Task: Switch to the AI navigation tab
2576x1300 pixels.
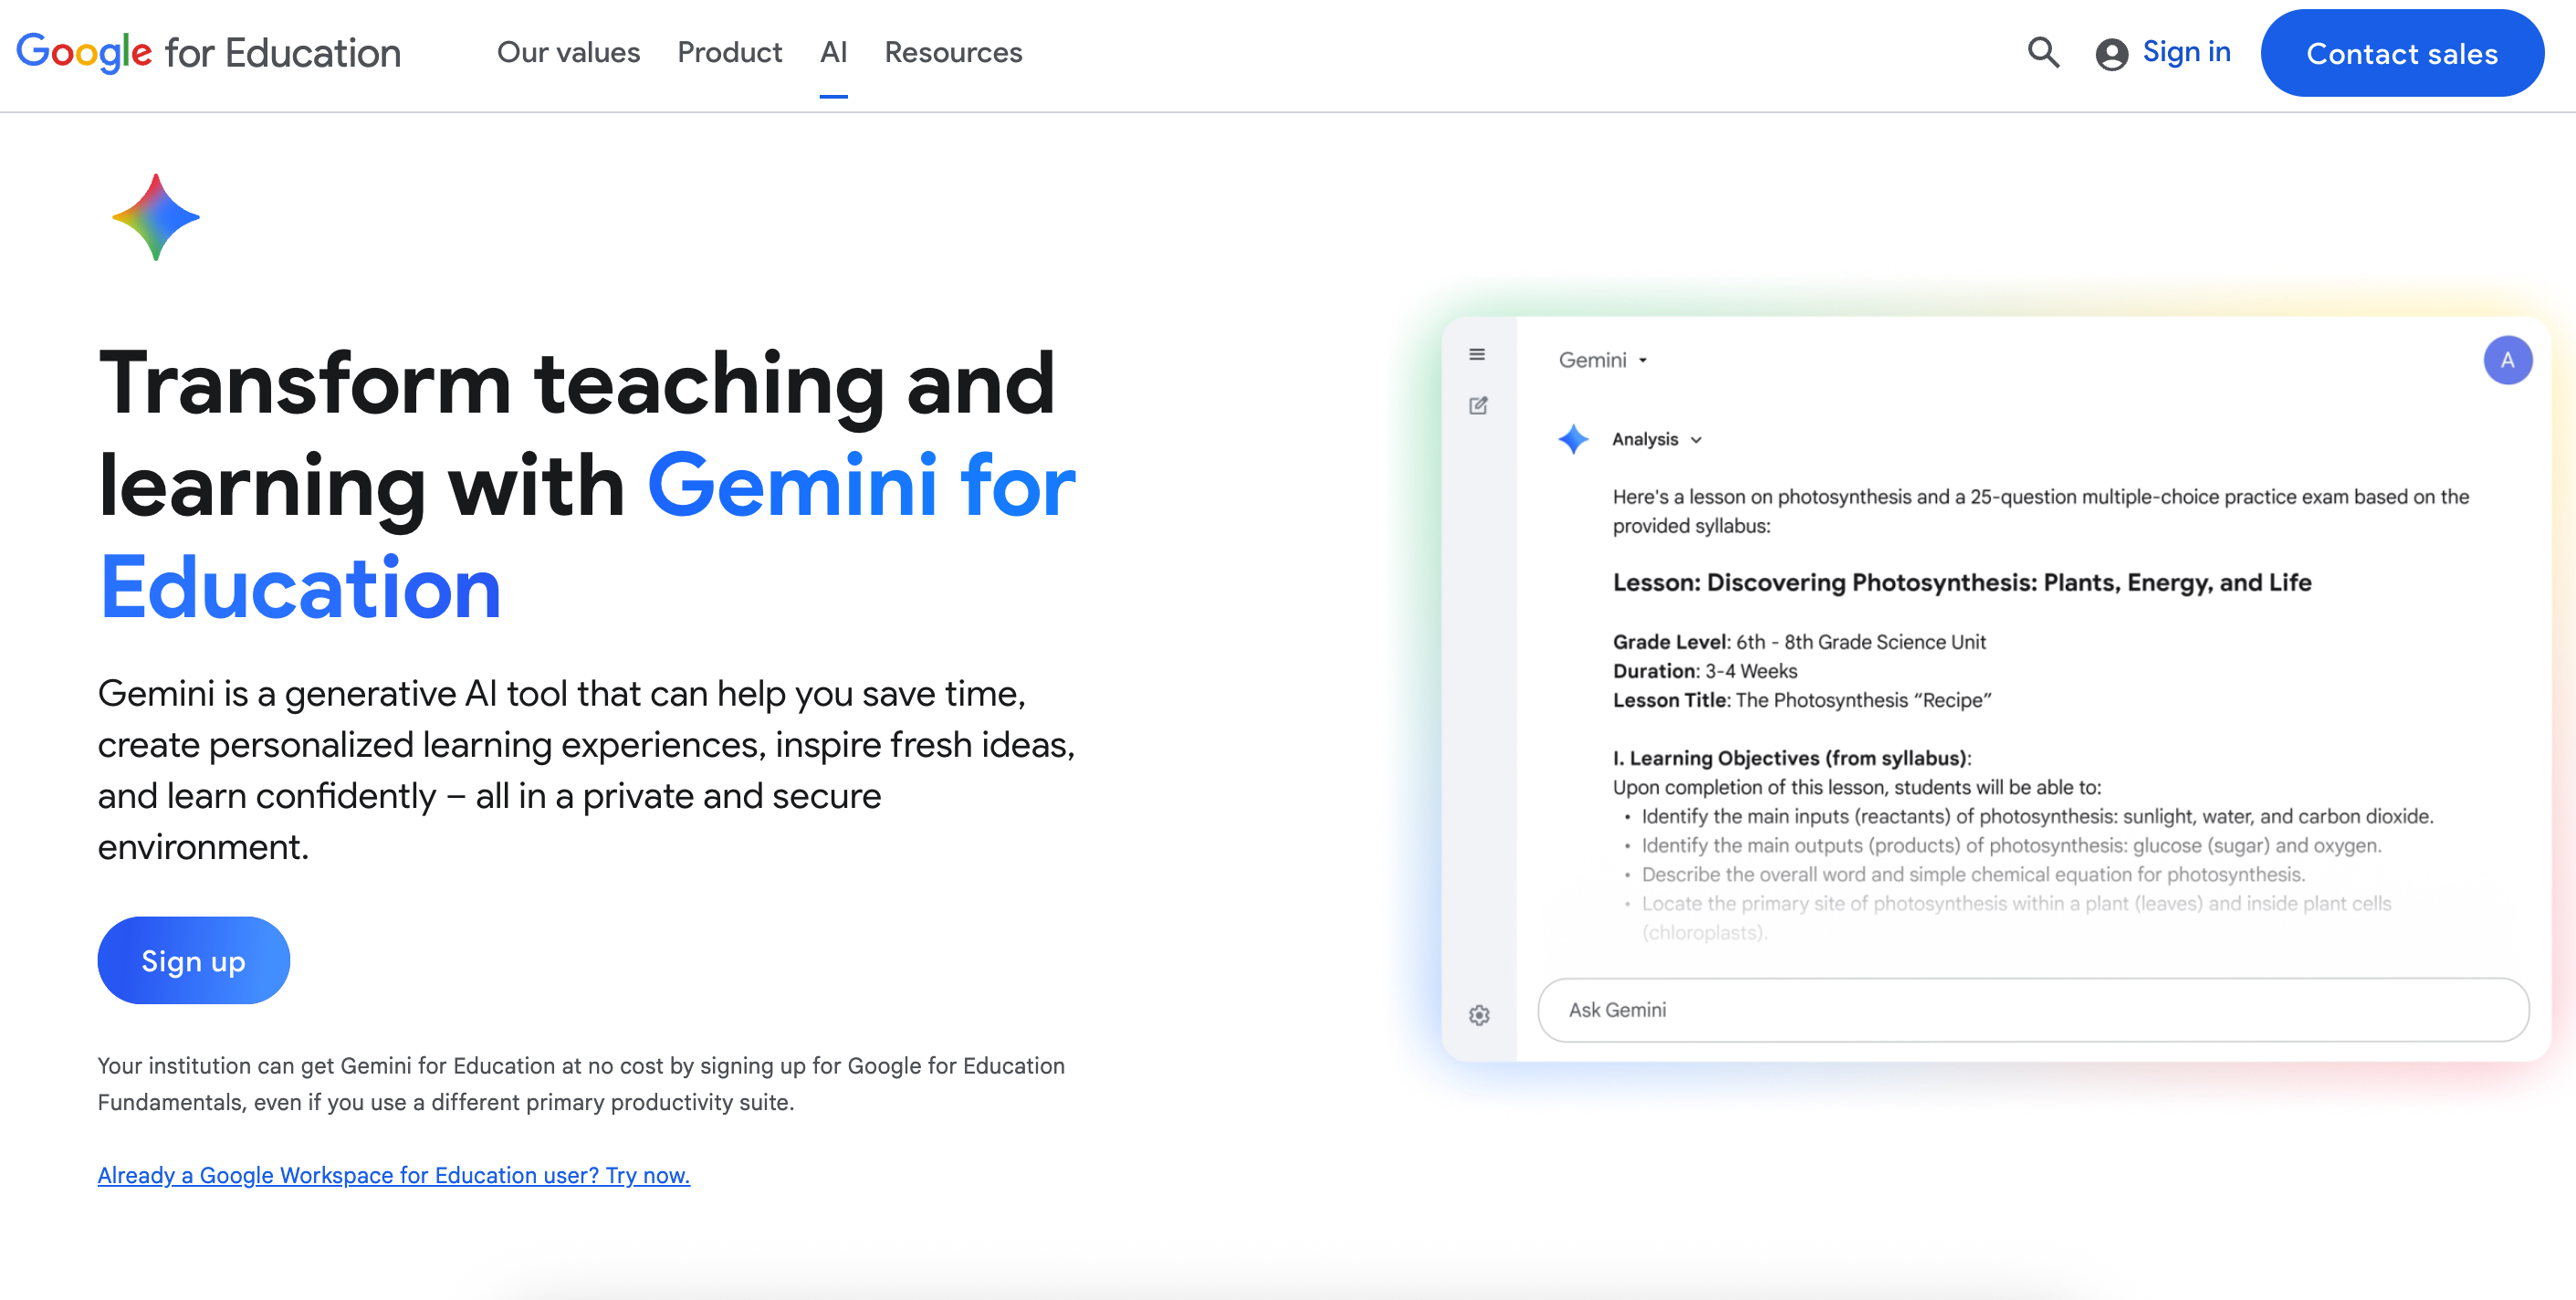Action: [833, 52]
